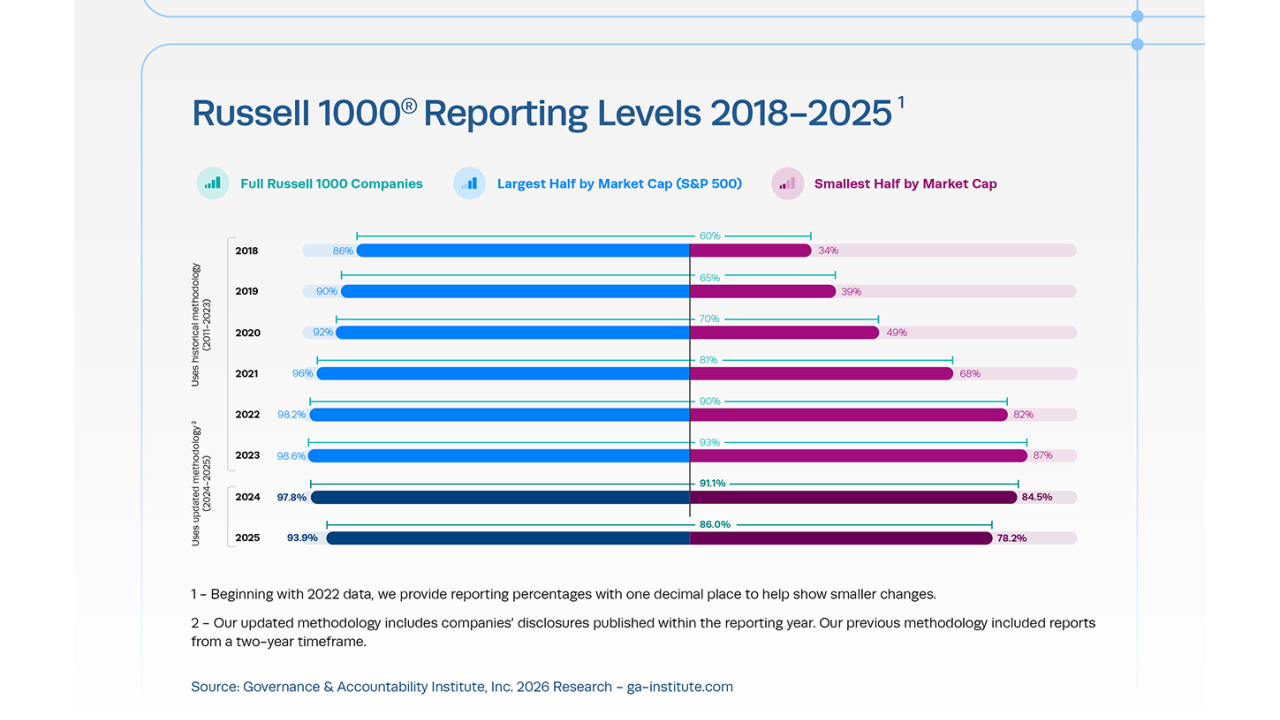Click the Uses historical methodology axis label
The width and height of the screenshot is (1280, 720).
tap(200, 324)
